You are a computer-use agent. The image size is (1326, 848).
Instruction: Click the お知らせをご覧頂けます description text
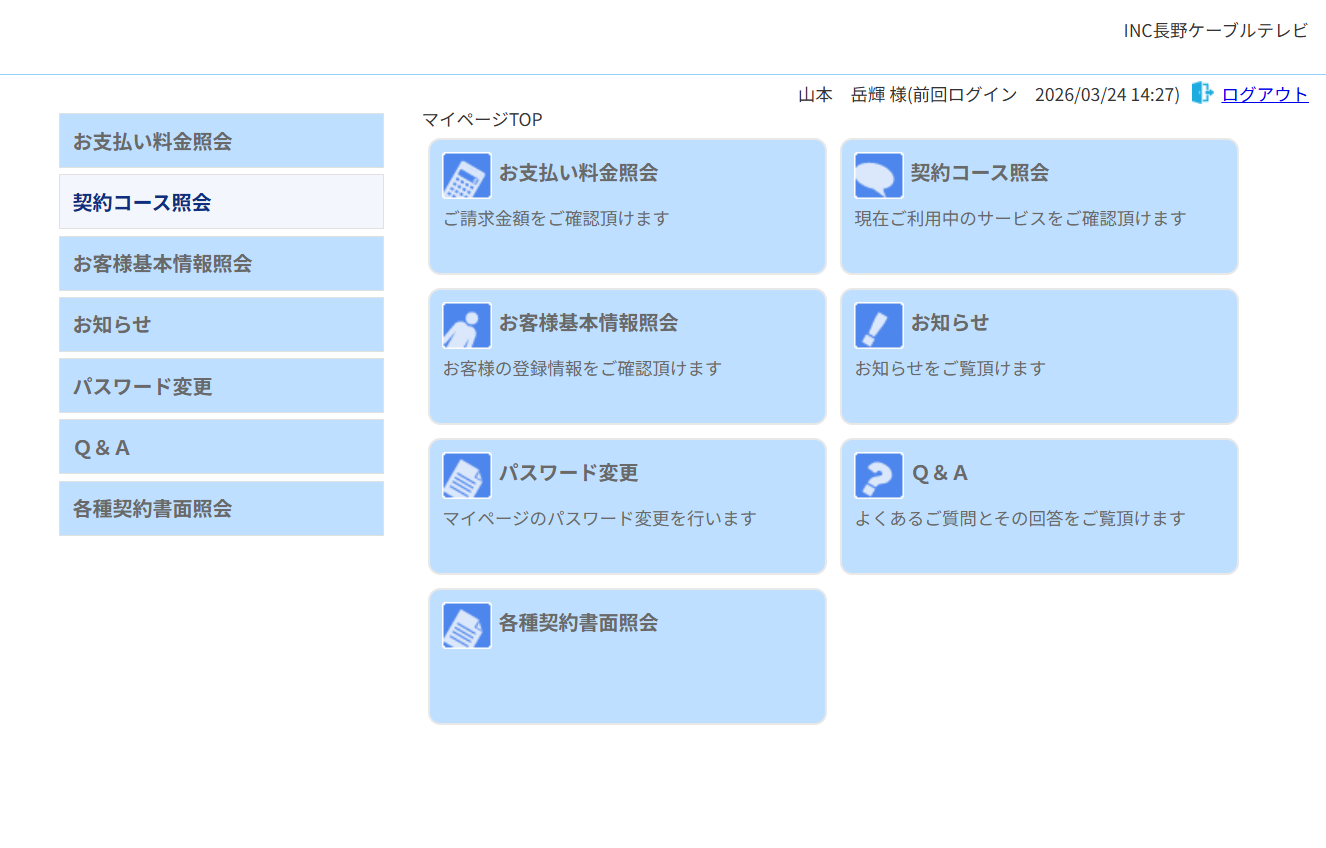pyautogui.click(x=949, y=369)
